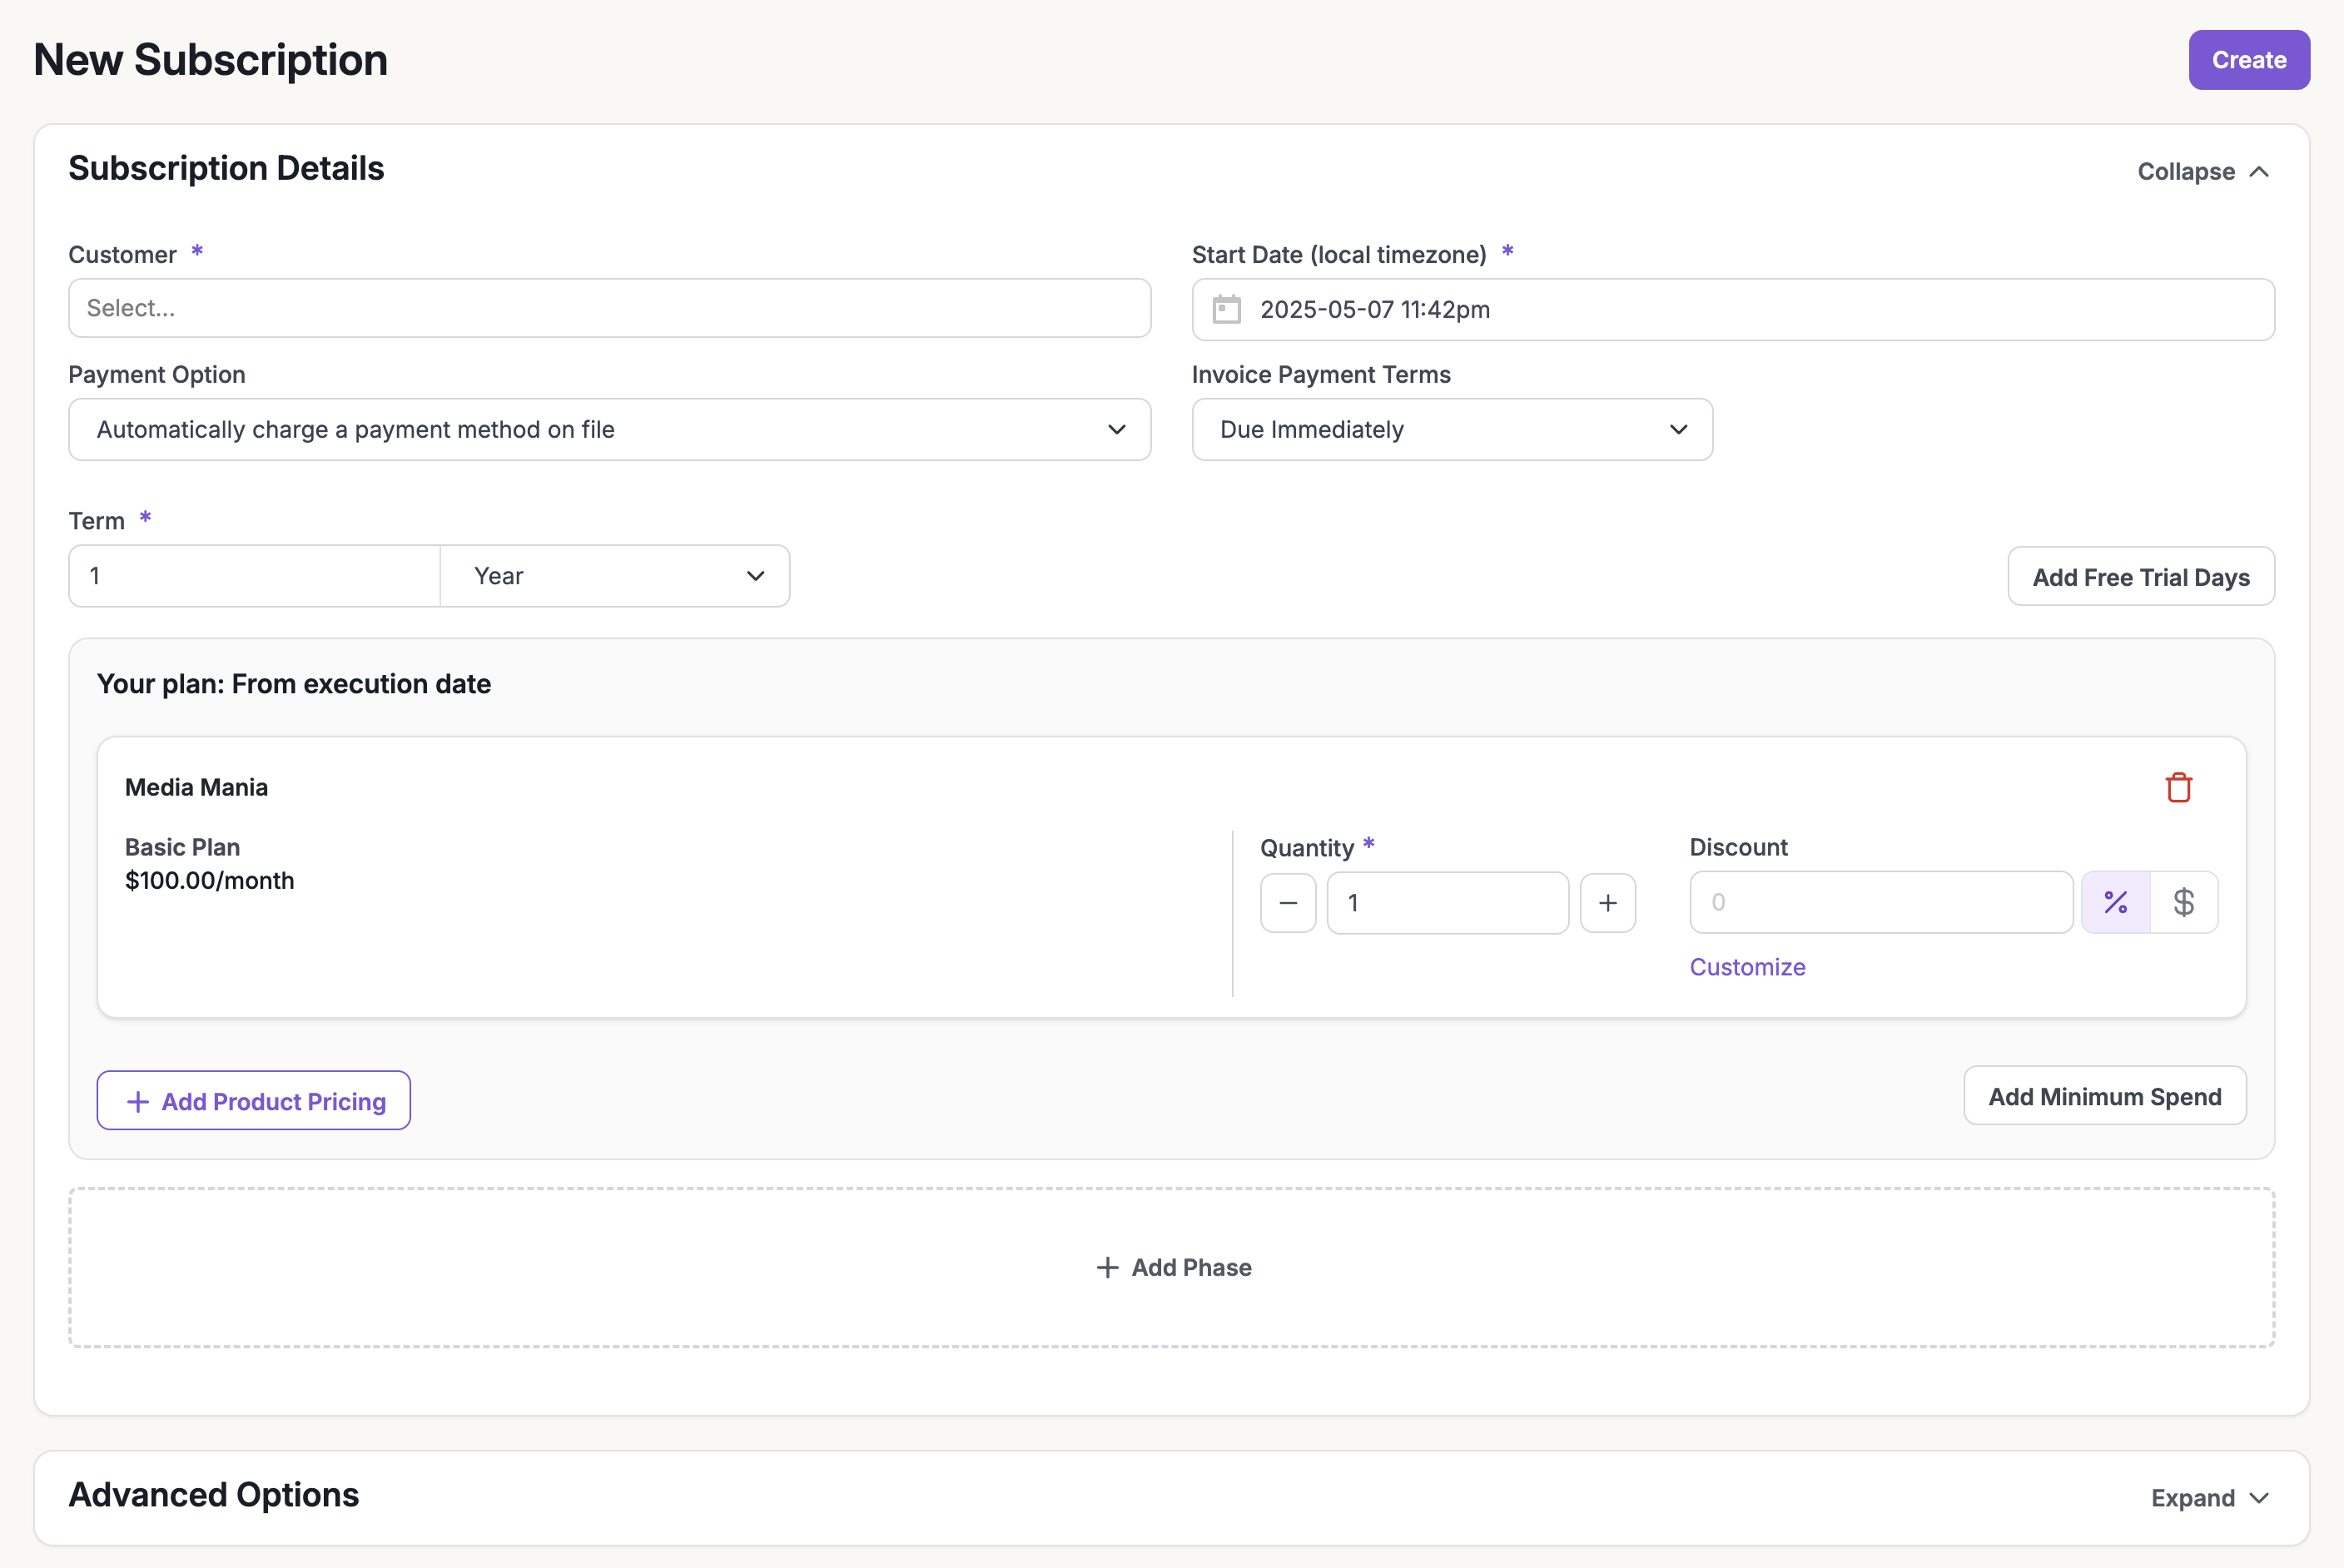Screen dimensions: 2344x1568
Task: Open the Payment Option dropdown
Action: pos(609,429)
